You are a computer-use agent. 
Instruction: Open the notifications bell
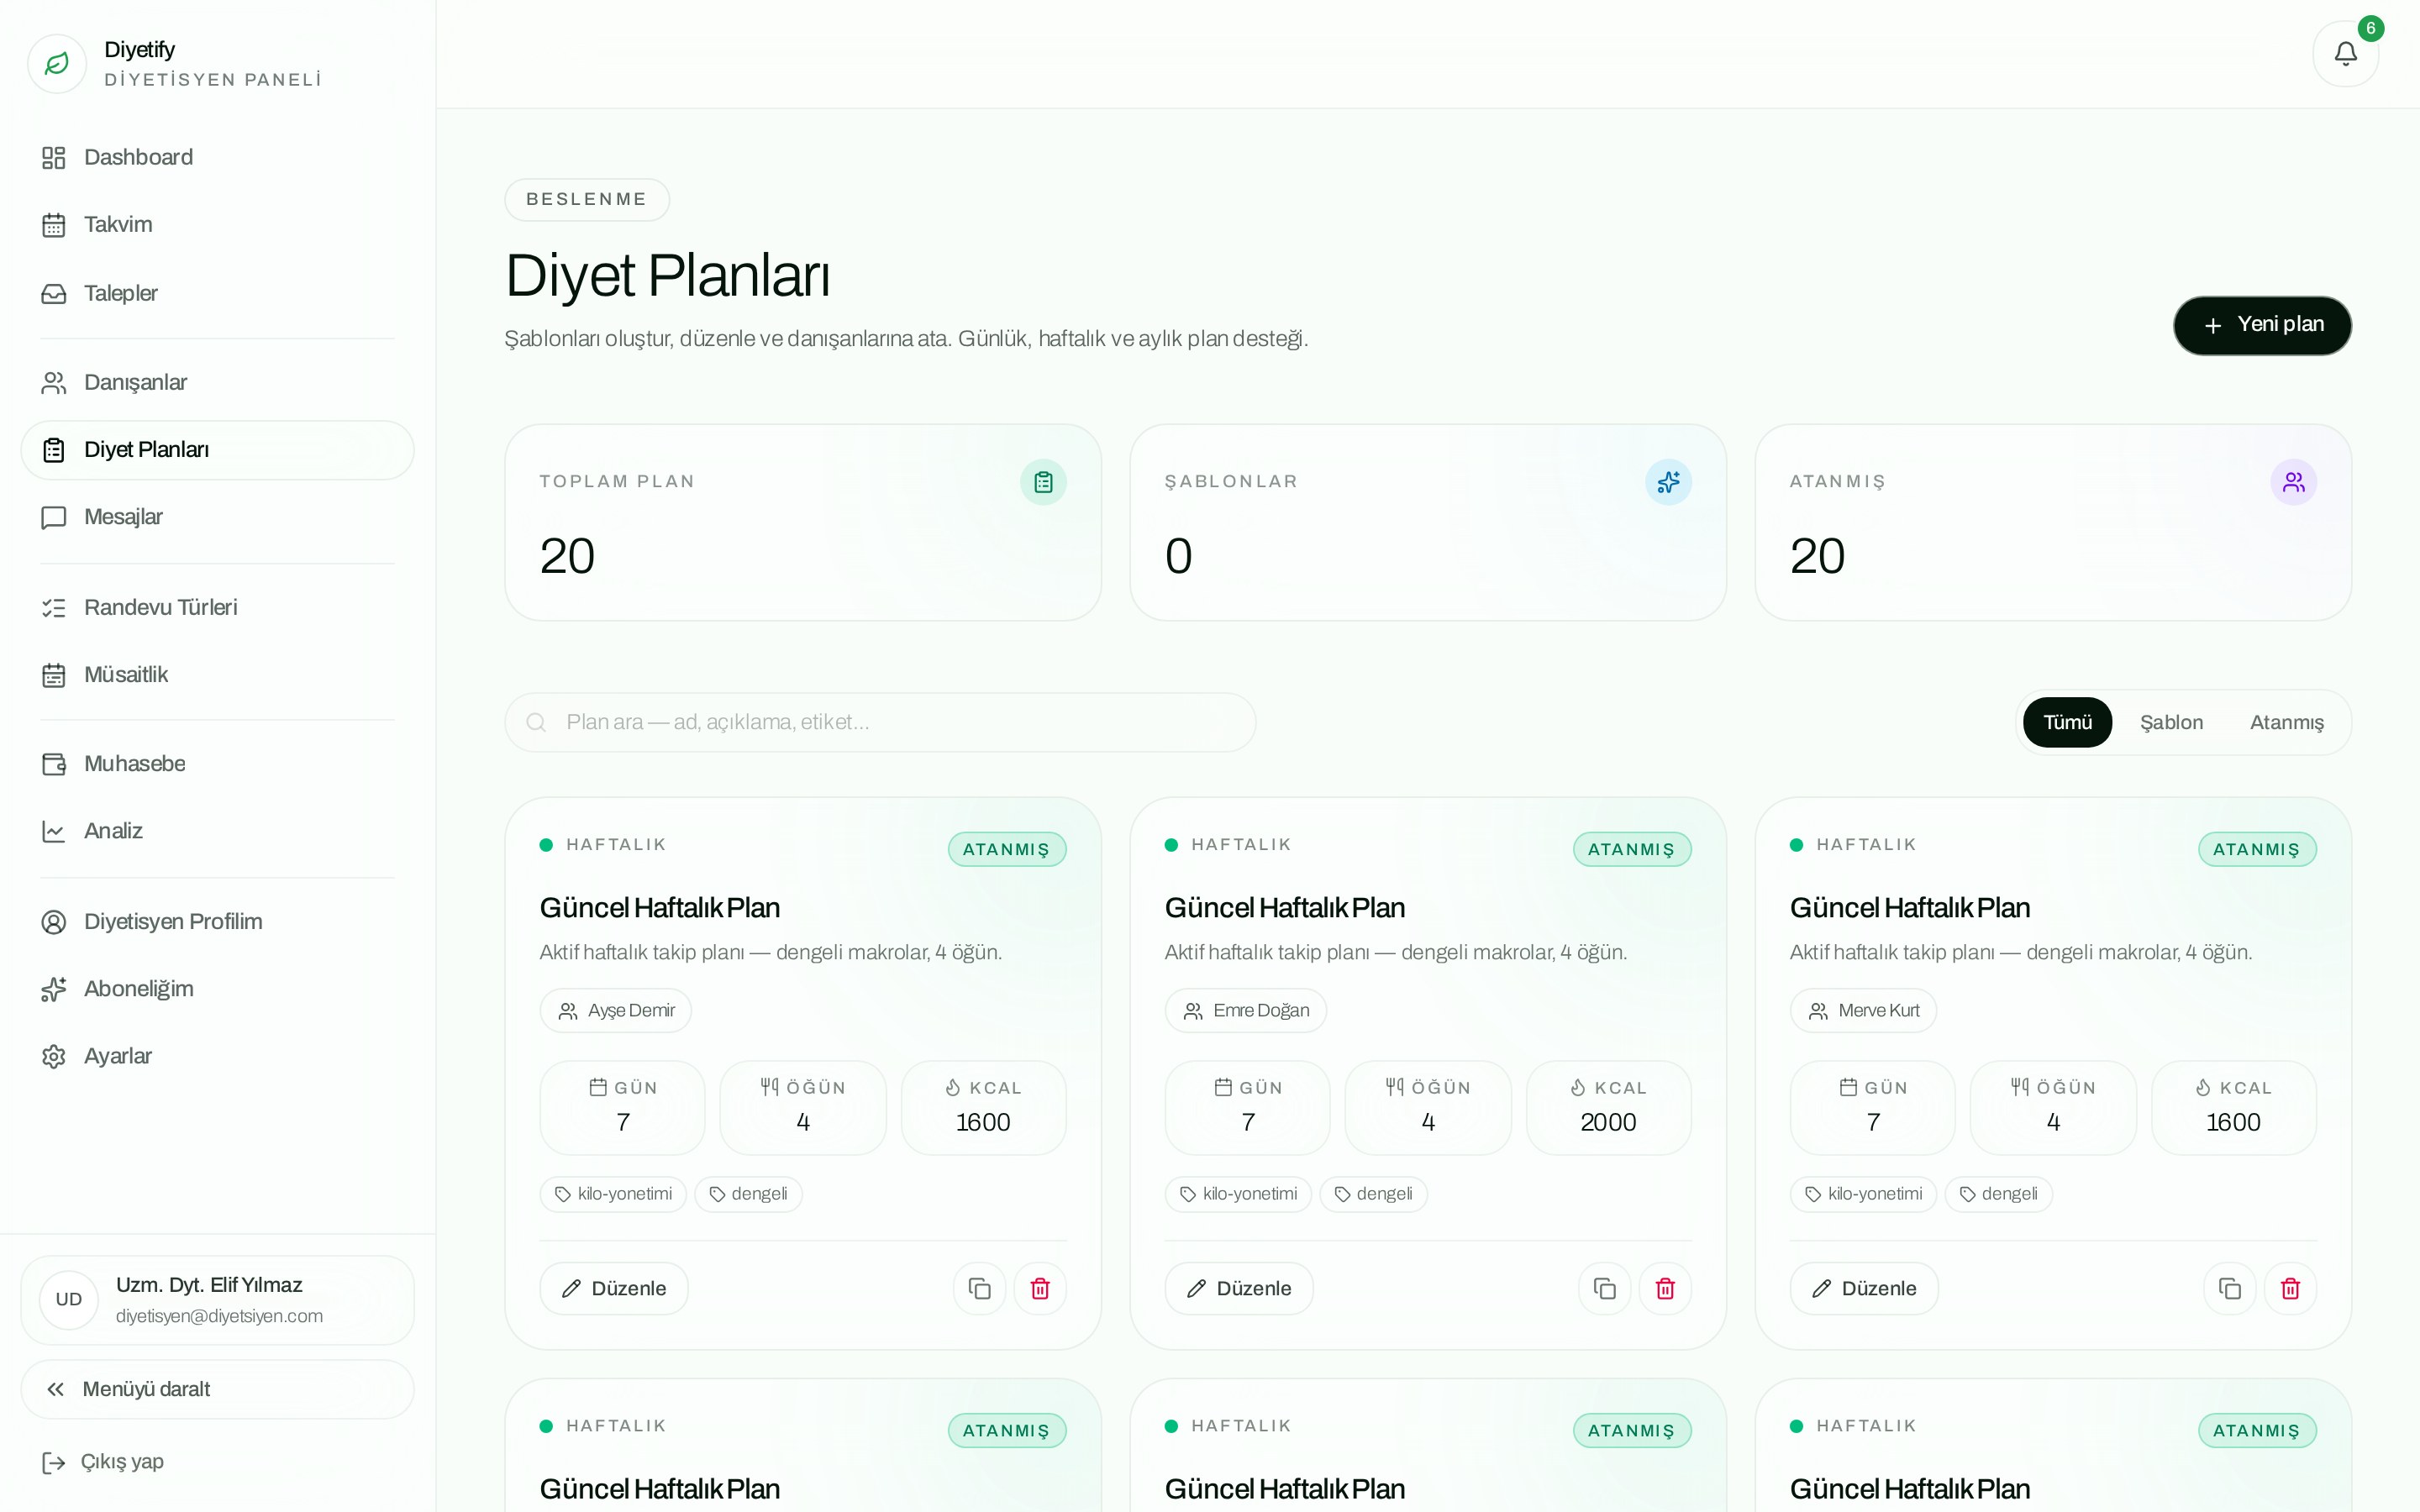point(2345,54)
